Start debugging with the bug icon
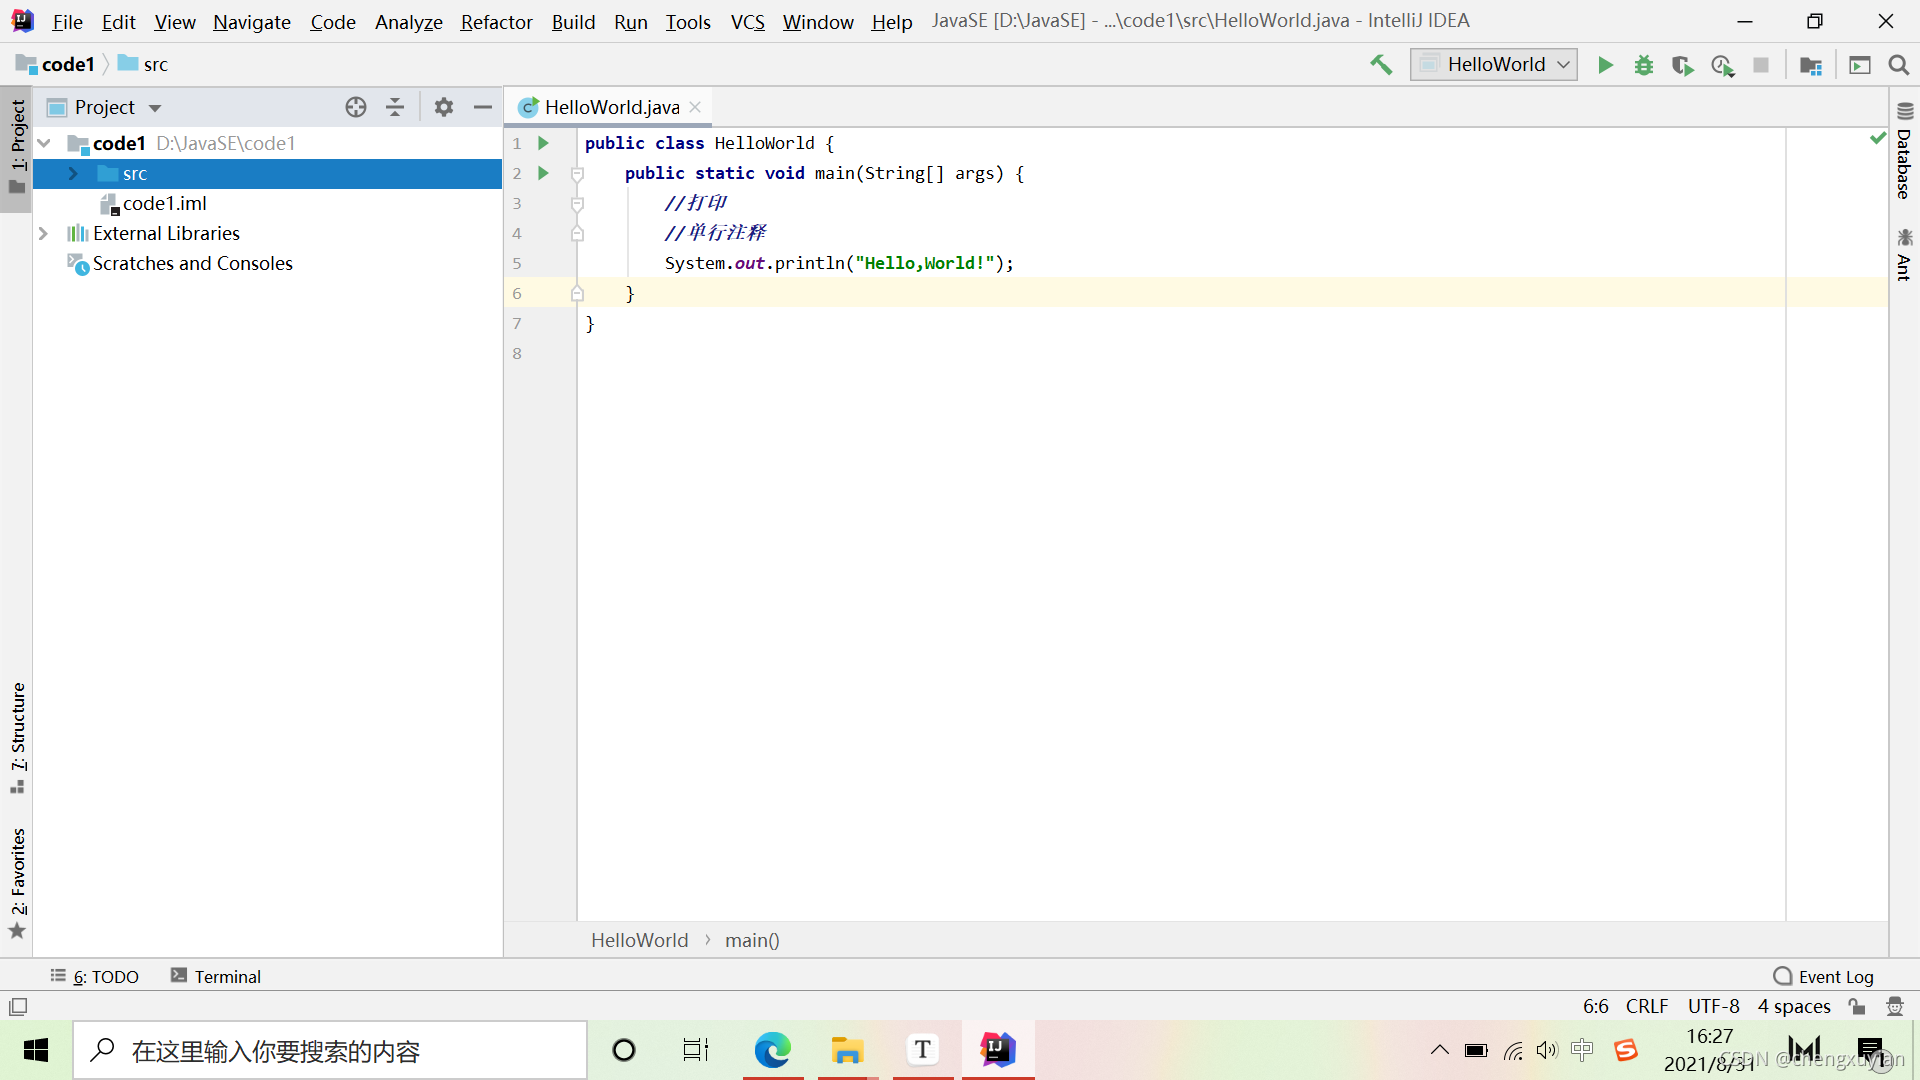The image size is (1920, 1080). pos(1644,65)
